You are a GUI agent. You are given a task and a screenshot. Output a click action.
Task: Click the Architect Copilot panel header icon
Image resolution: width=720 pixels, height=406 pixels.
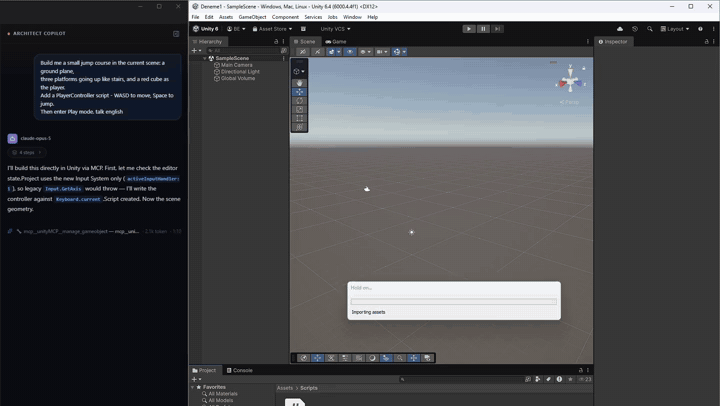coord(176,34)
